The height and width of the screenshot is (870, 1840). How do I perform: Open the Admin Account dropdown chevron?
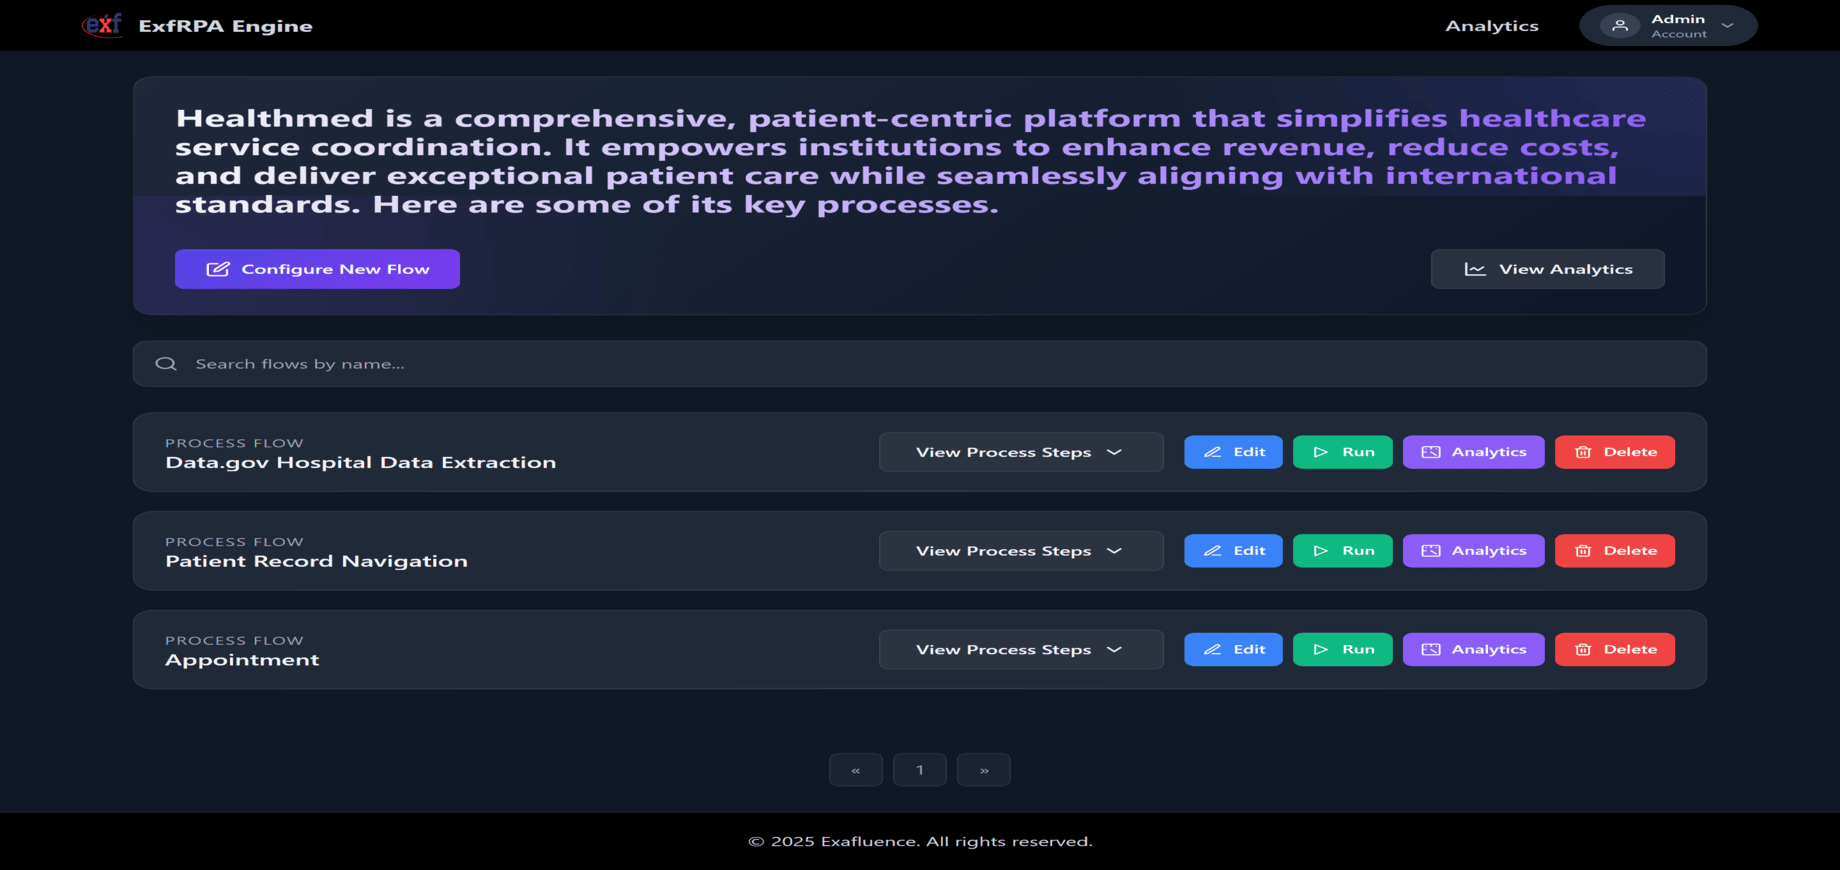click(x=1727, y=26)
